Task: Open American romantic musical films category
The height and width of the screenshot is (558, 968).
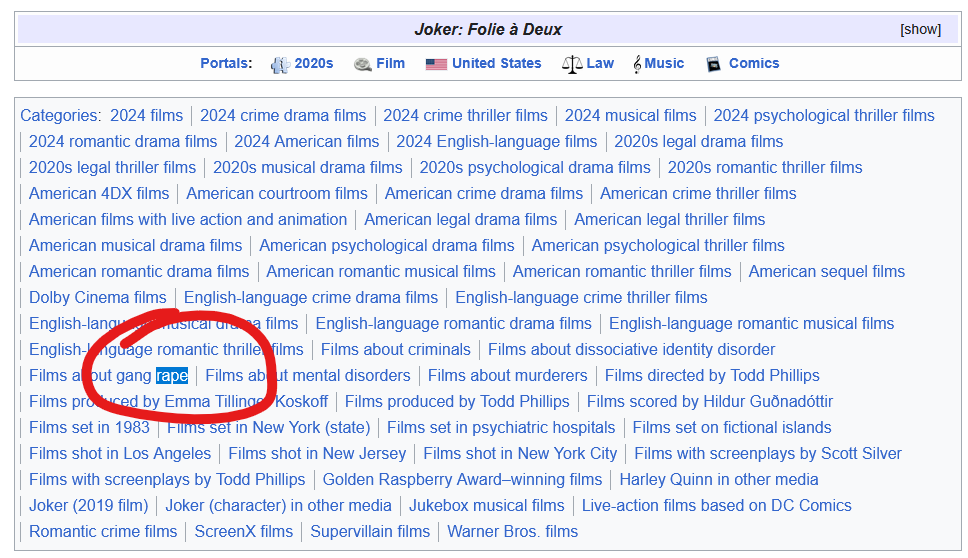Action: pyautogui.click(x=380, y=271)
